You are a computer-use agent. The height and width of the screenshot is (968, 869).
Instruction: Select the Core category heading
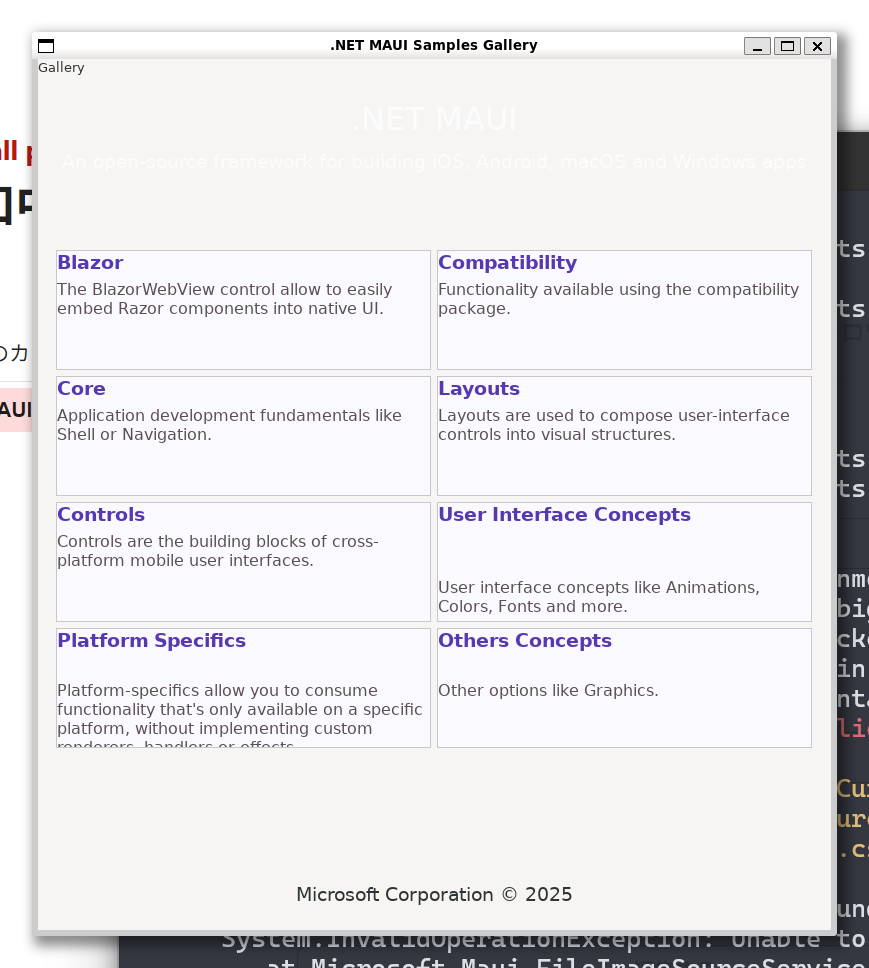(81, 388)
